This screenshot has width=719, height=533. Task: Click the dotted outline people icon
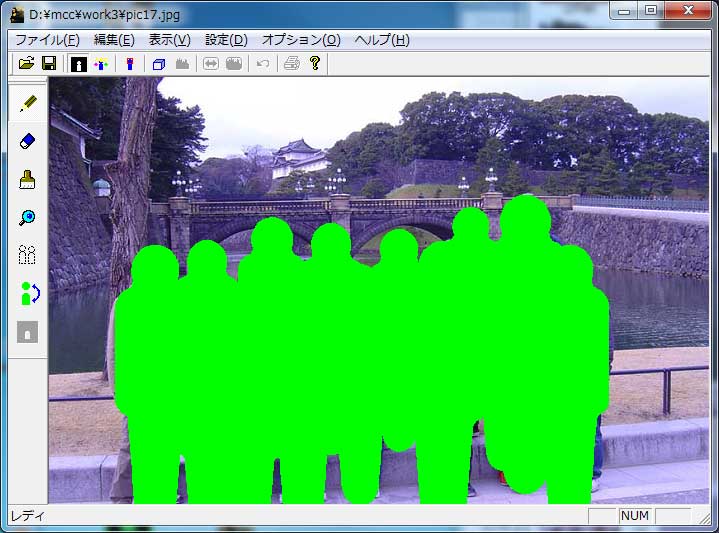[27, 255]
